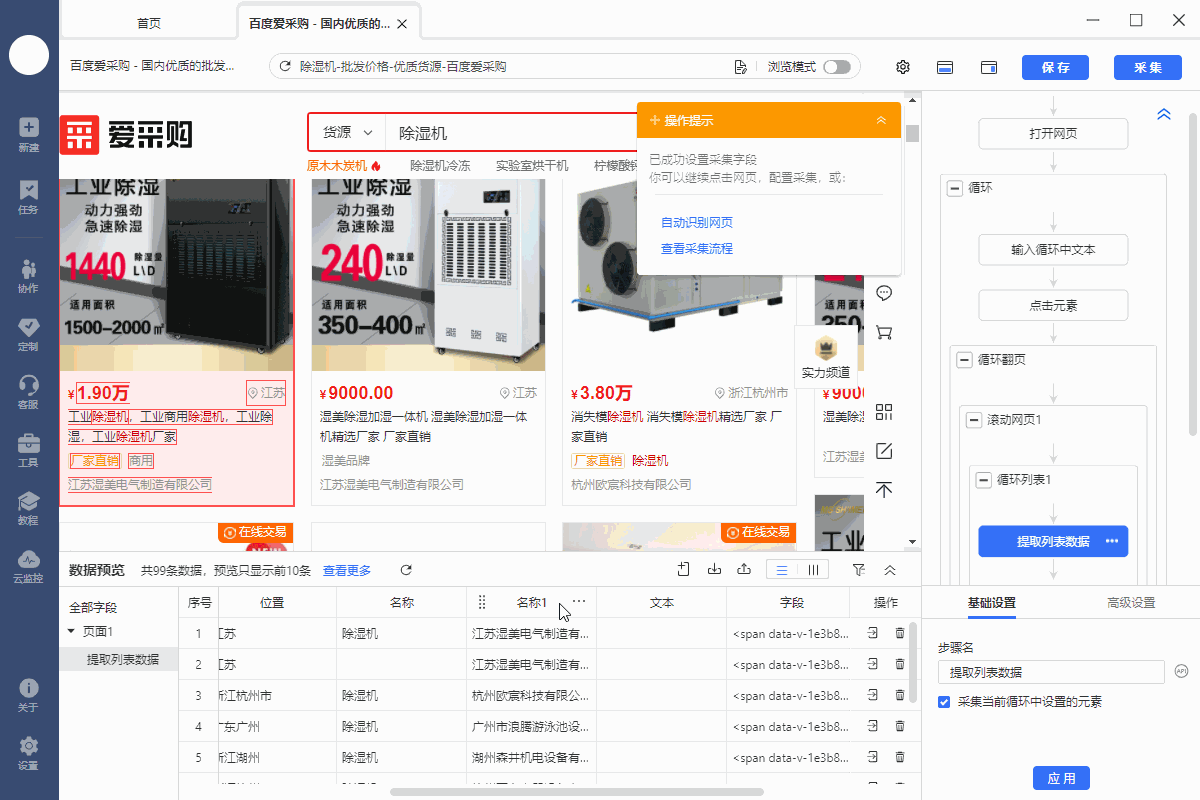Image resolution: width=1200 pixels, height=800 pixels.
Task: Select the 输入循环中文本 workflow step
Action: [1053, 249]
